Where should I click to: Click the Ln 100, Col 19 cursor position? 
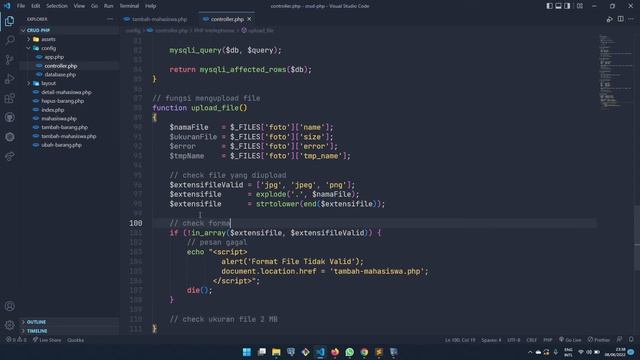460,340
